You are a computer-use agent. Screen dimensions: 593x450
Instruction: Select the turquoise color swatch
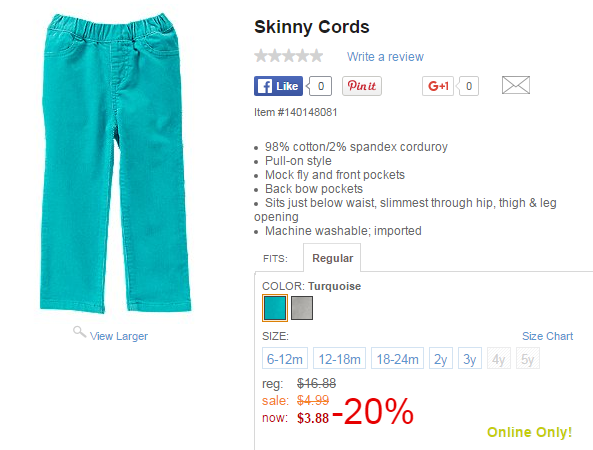coord(275,308)
